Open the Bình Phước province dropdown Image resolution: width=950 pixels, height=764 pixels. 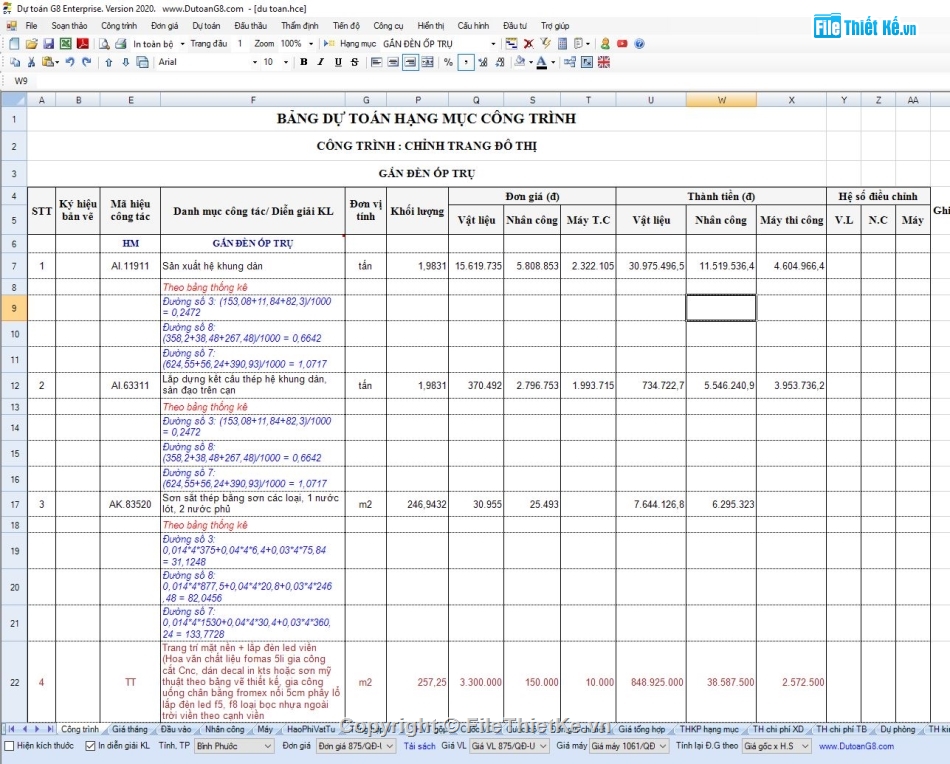(x=234, y=746)
